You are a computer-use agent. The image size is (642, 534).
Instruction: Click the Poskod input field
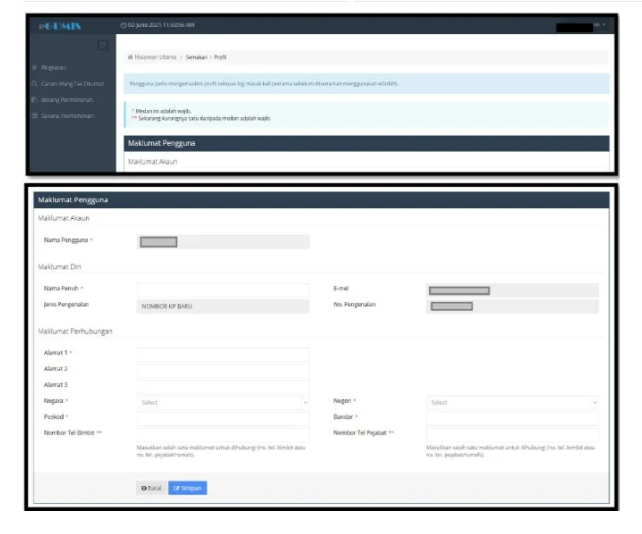tap(223, 419)
